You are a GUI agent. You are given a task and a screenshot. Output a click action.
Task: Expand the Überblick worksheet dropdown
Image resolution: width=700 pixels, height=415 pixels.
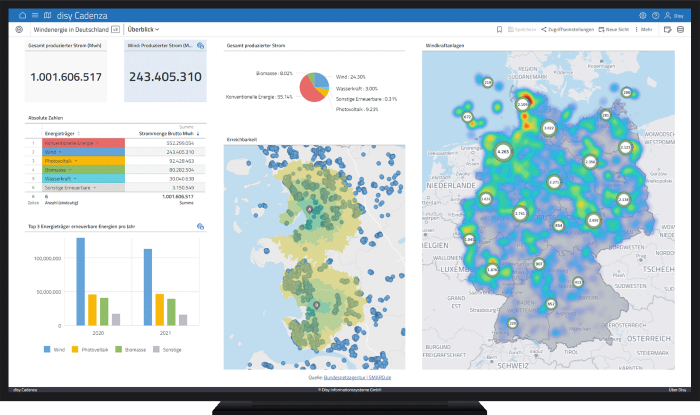[143, 29]
